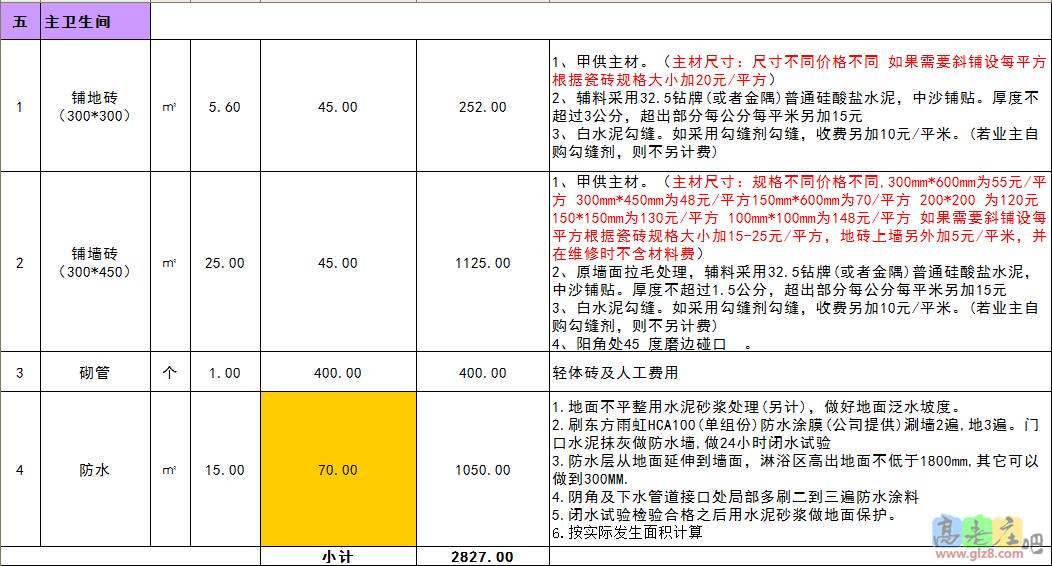Select the total cell showing 1050.00
Screen dimensions: 1052x566
(x=482, y=469)
